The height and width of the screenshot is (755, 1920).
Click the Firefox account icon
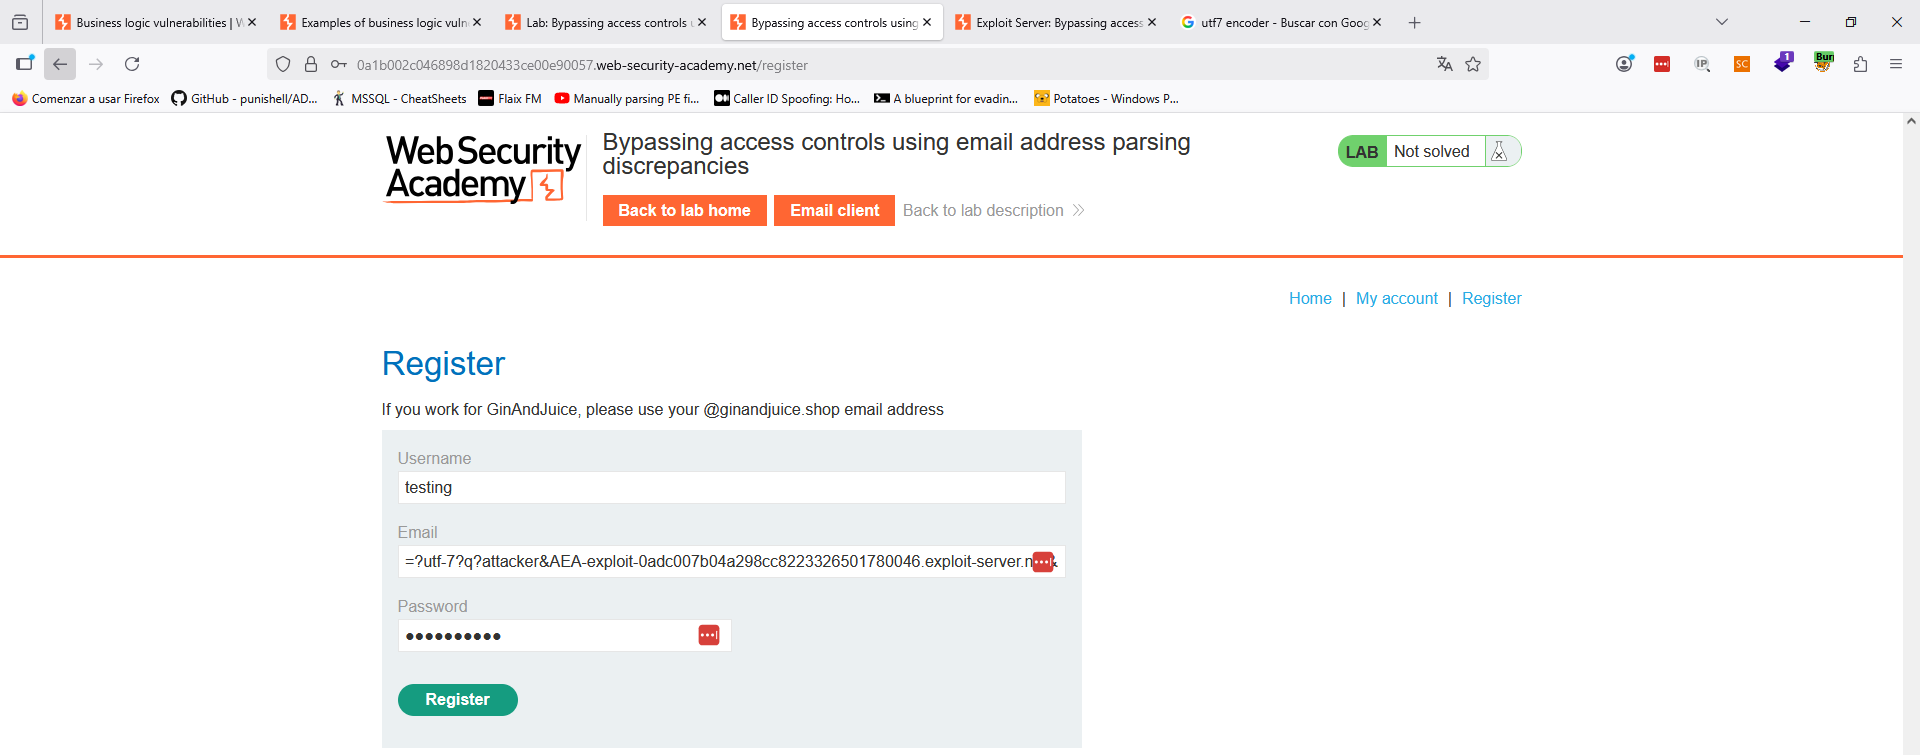coord(1624,64)
